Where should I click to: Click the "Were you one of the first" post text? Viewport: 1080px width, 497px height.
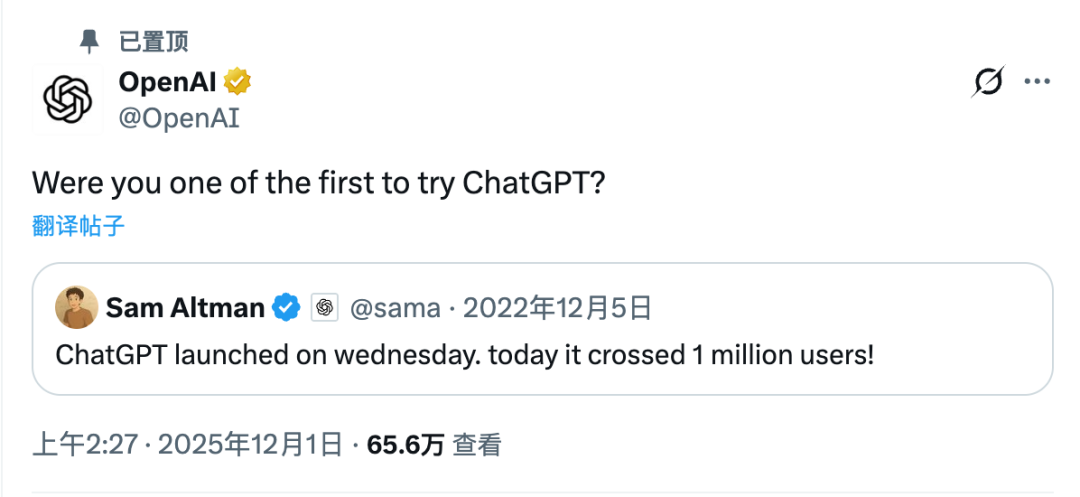318,183
